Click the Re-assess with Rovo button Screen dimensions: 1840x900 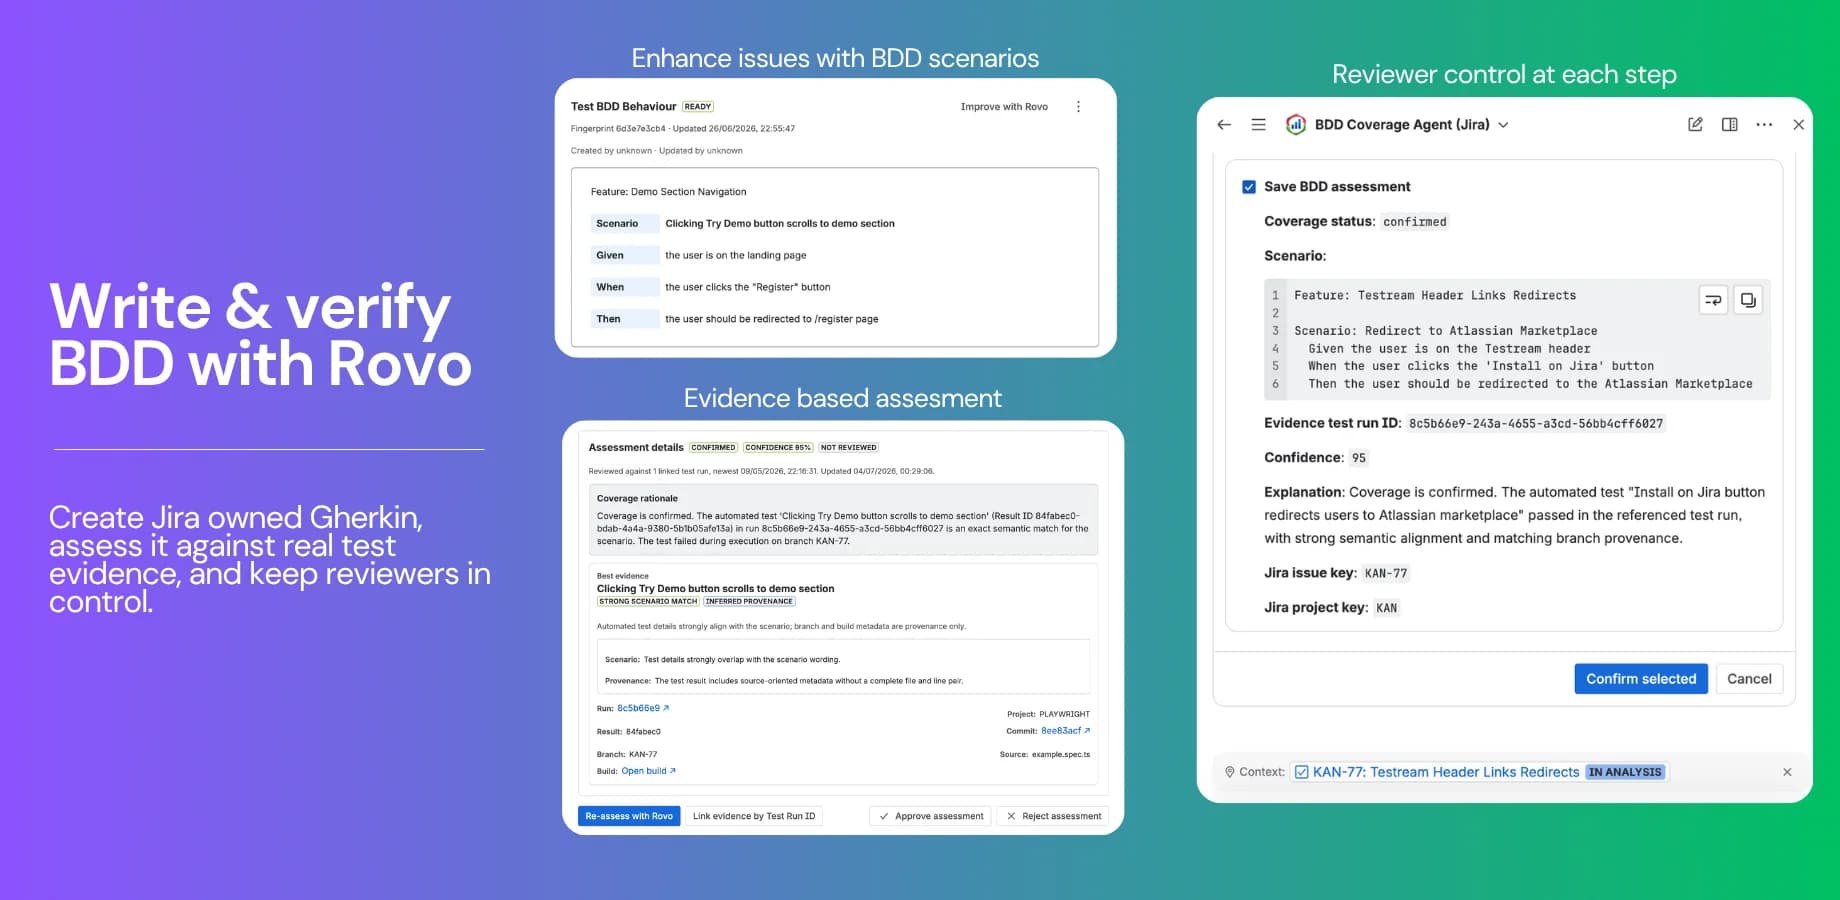point(629,816)
